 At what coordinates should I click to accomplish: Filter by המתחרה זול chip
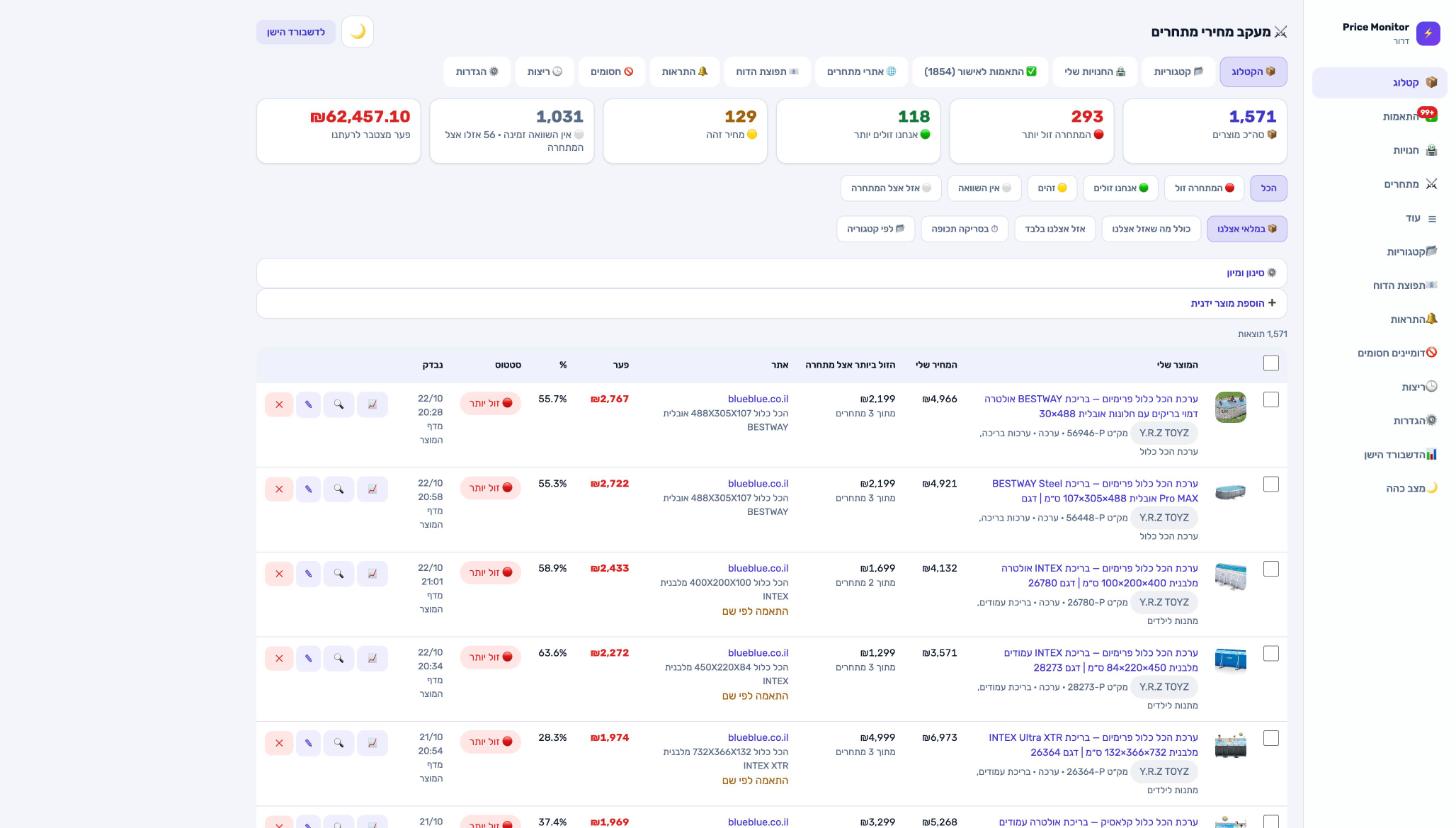point(1205,188)
